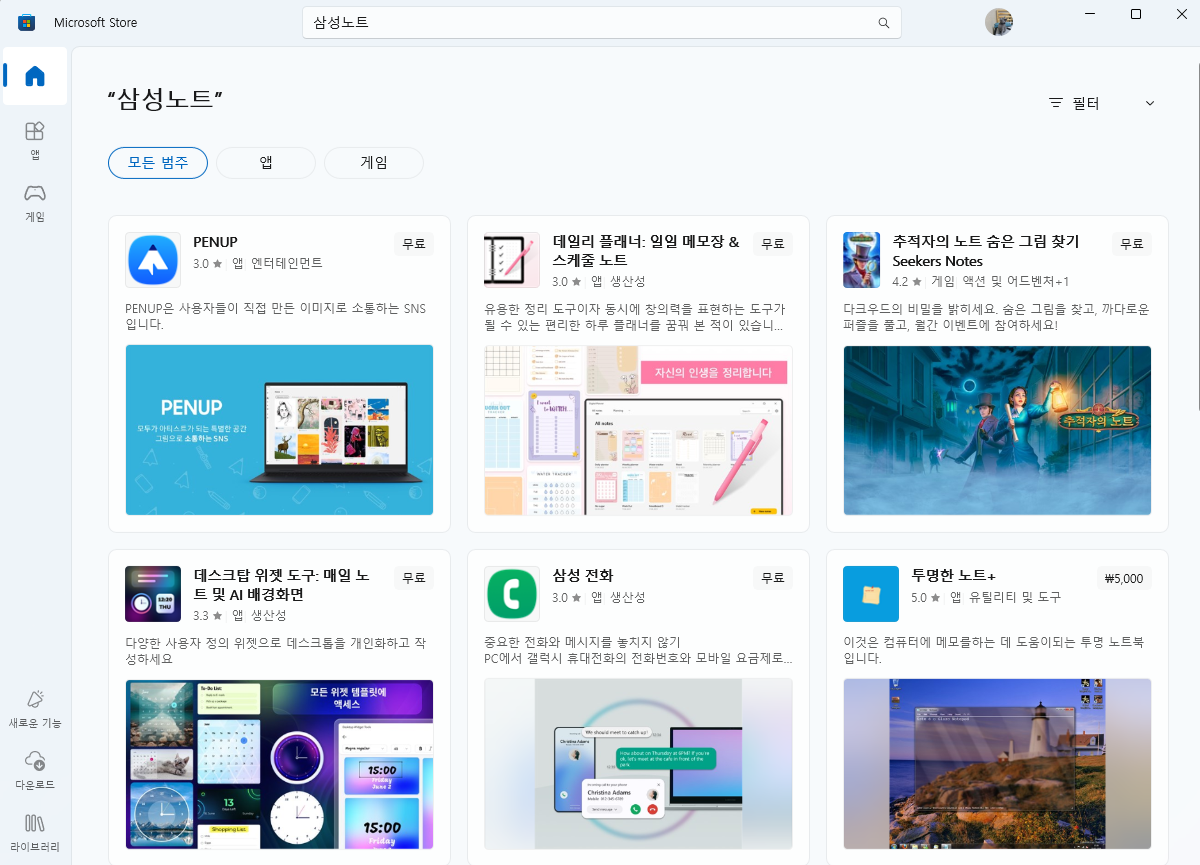Click the 데일리 플래너 app icon
The width and height of the screenshot is (1200, 865).
pyautogui.click(x=512, y=260)
